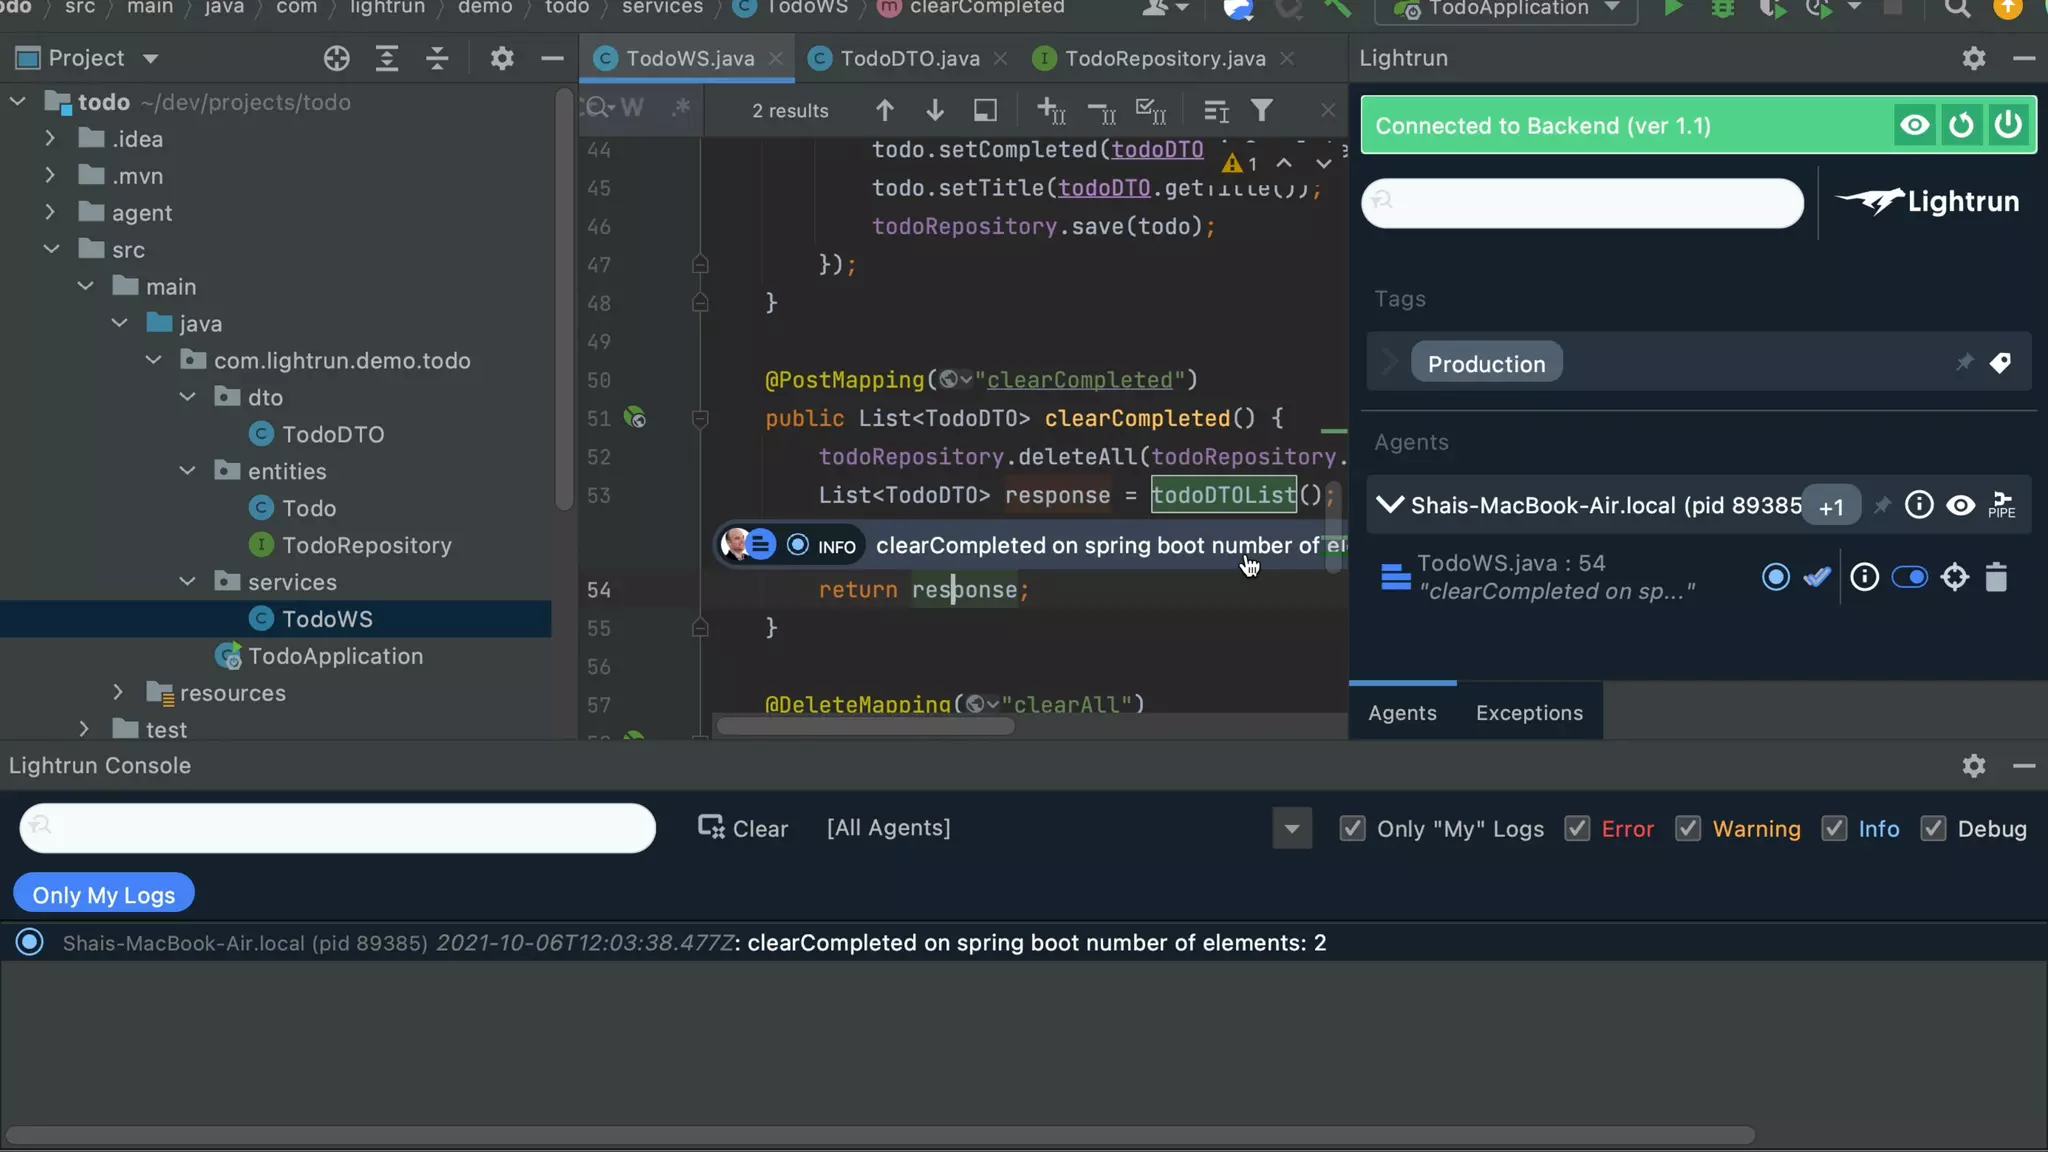Click the blue checkmark on TodoWS.java : 54 action

coord(1817,577)
